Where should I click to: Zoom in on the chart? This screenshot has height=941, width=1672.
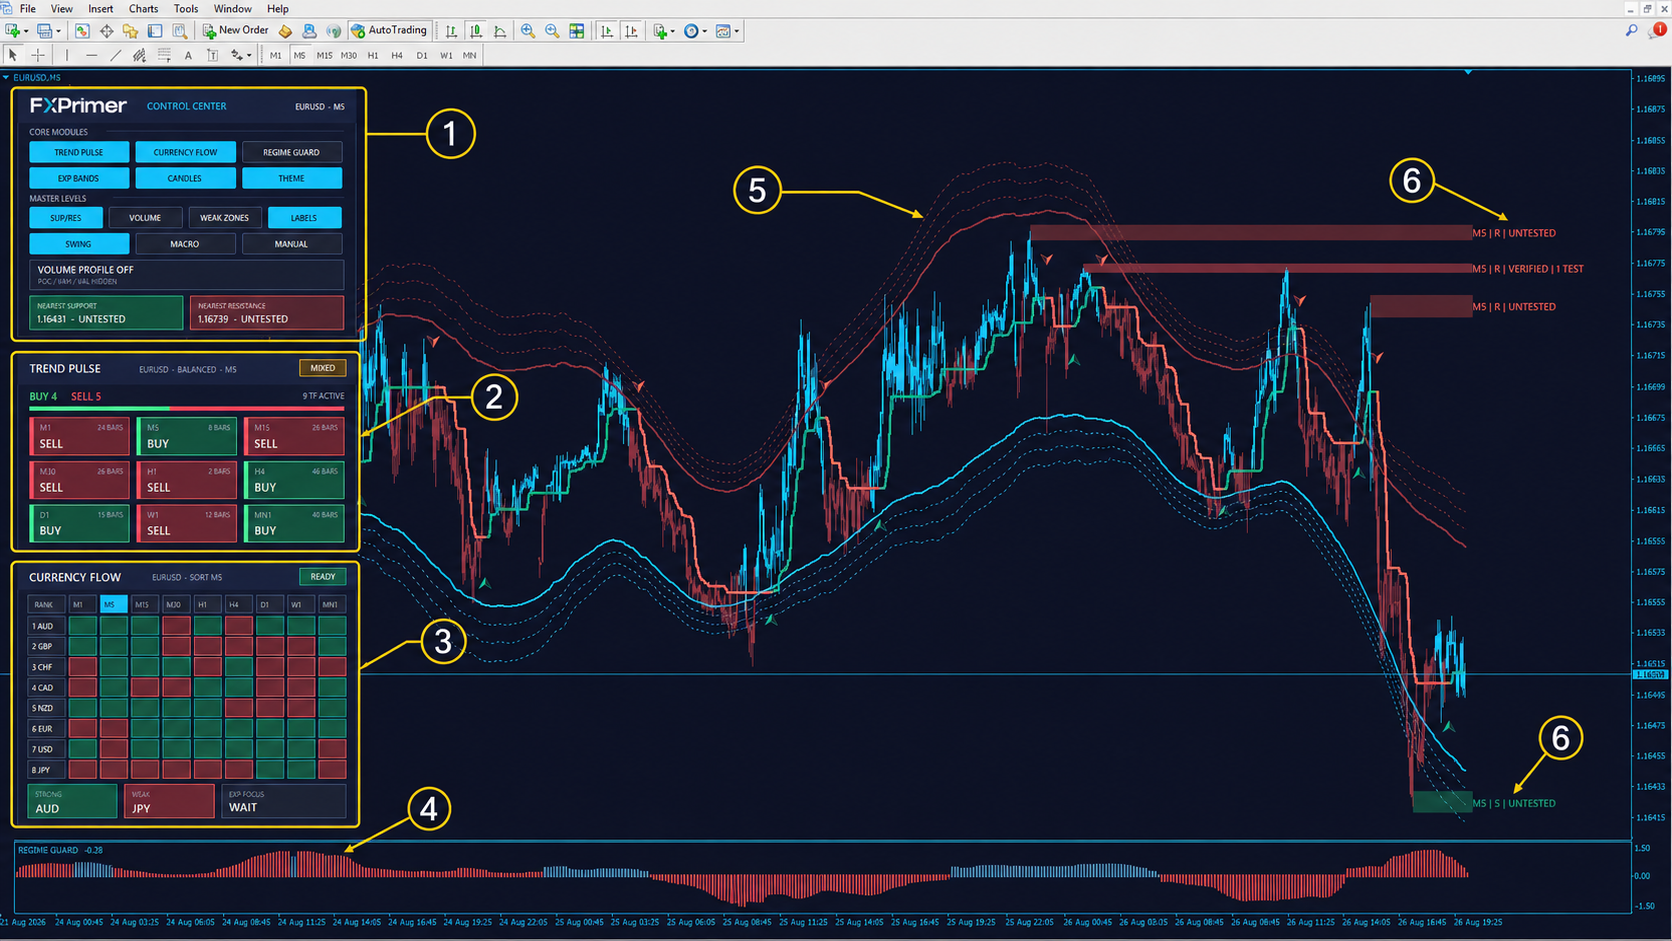528,31
